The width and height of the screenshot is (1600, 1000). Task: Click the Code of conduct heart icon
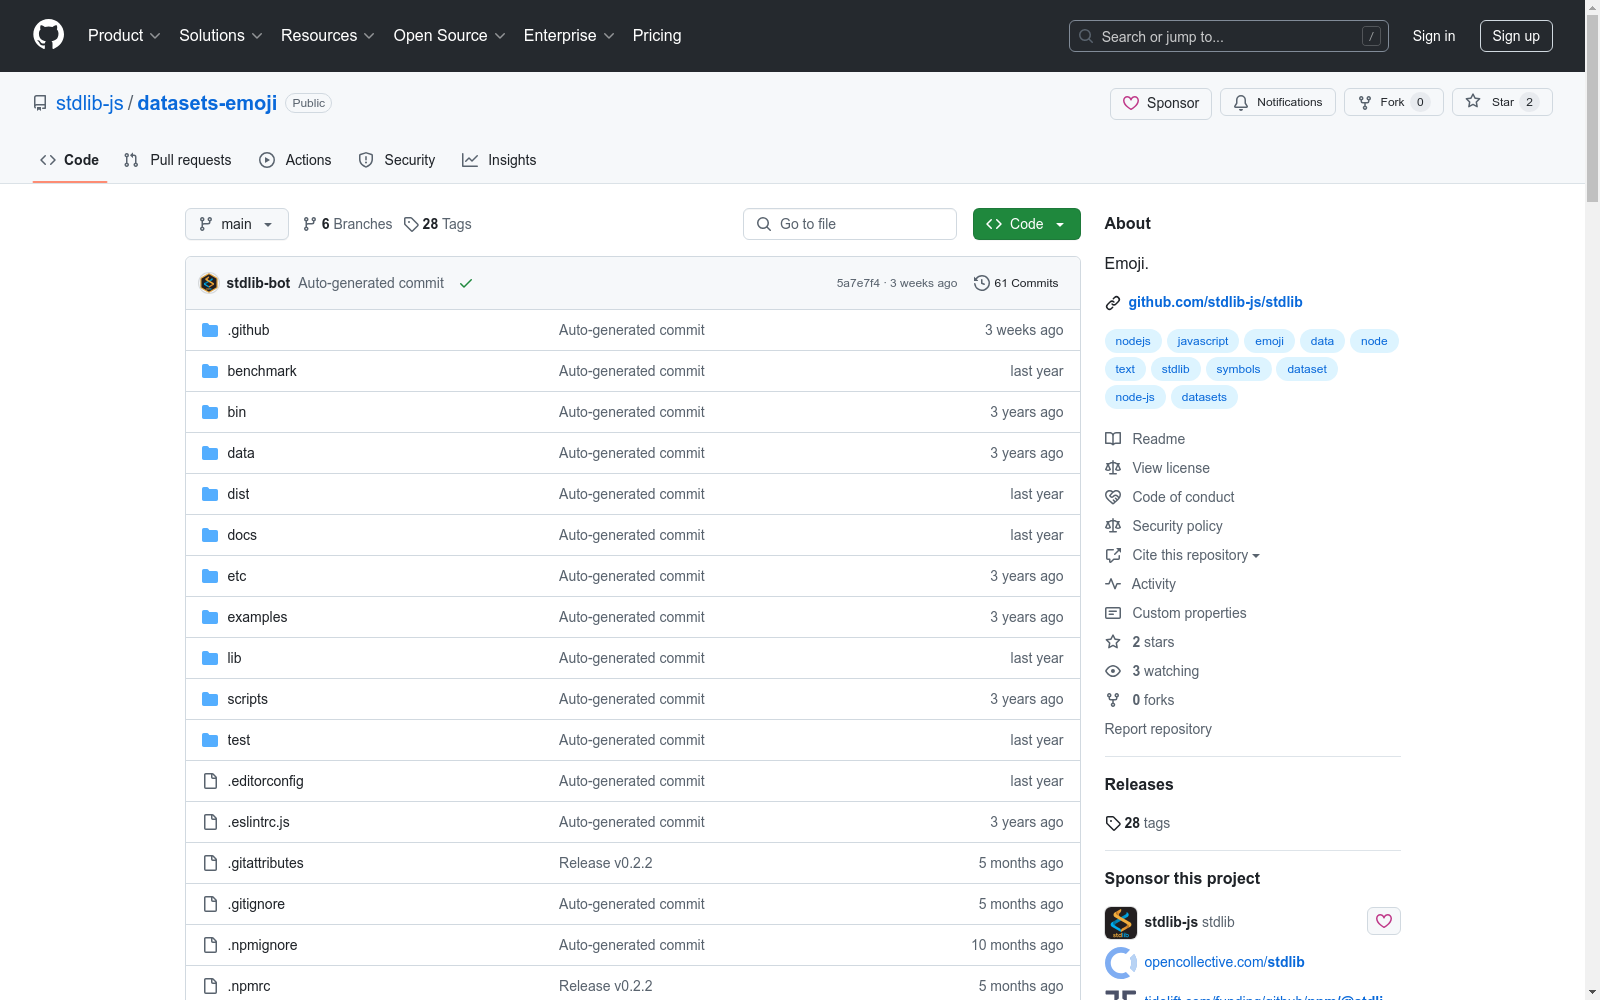[1113, 497]
